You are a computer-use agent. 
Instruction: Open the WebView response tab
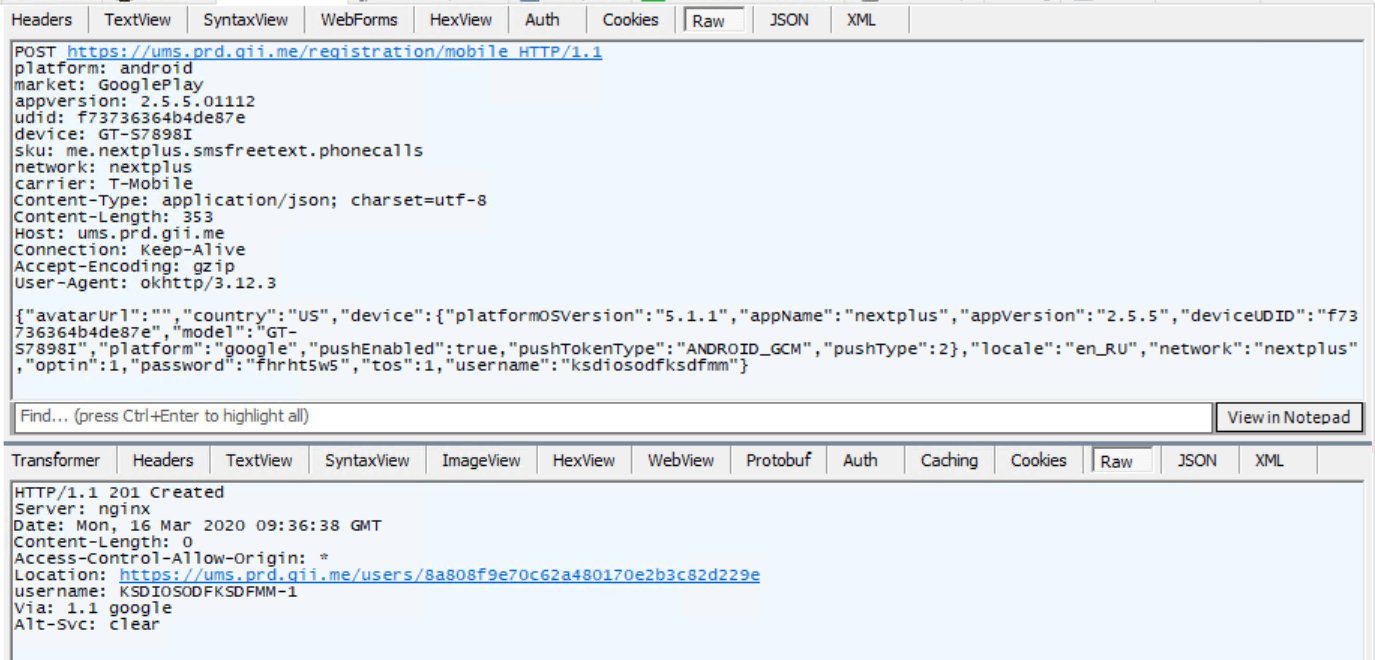681,461
